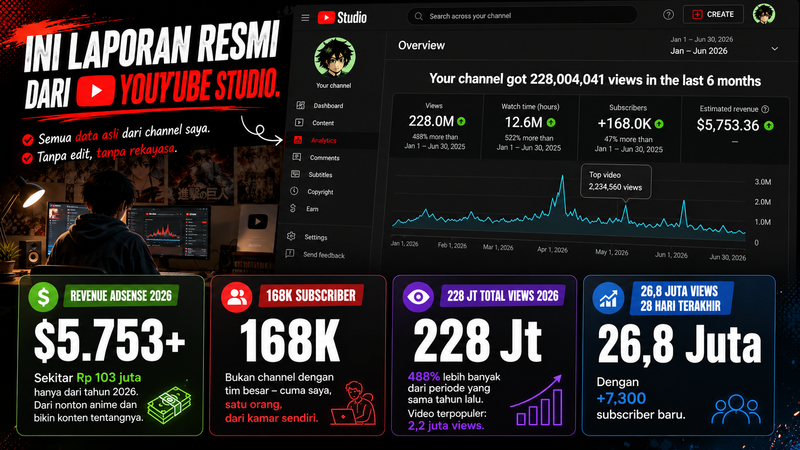Click the '+7,300' blue text

[621, 398]
